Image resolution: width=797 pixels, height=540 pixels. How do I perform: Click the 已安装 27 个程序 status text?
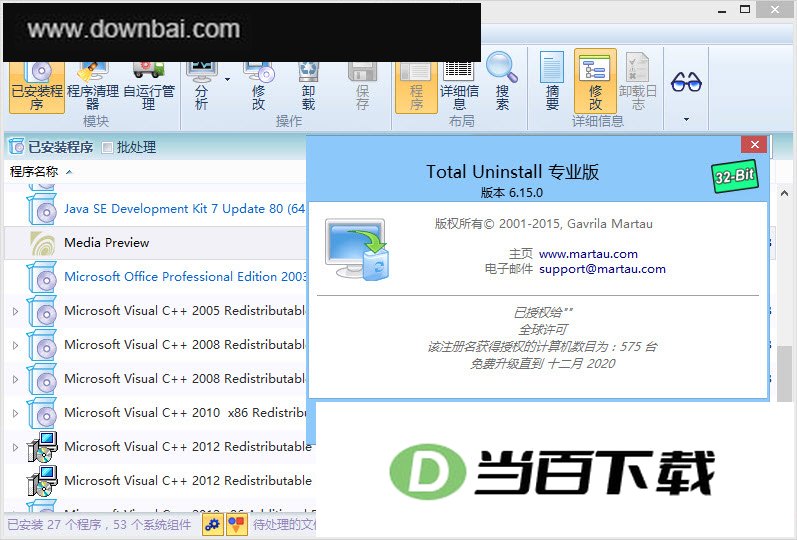[x=99, y=524]
